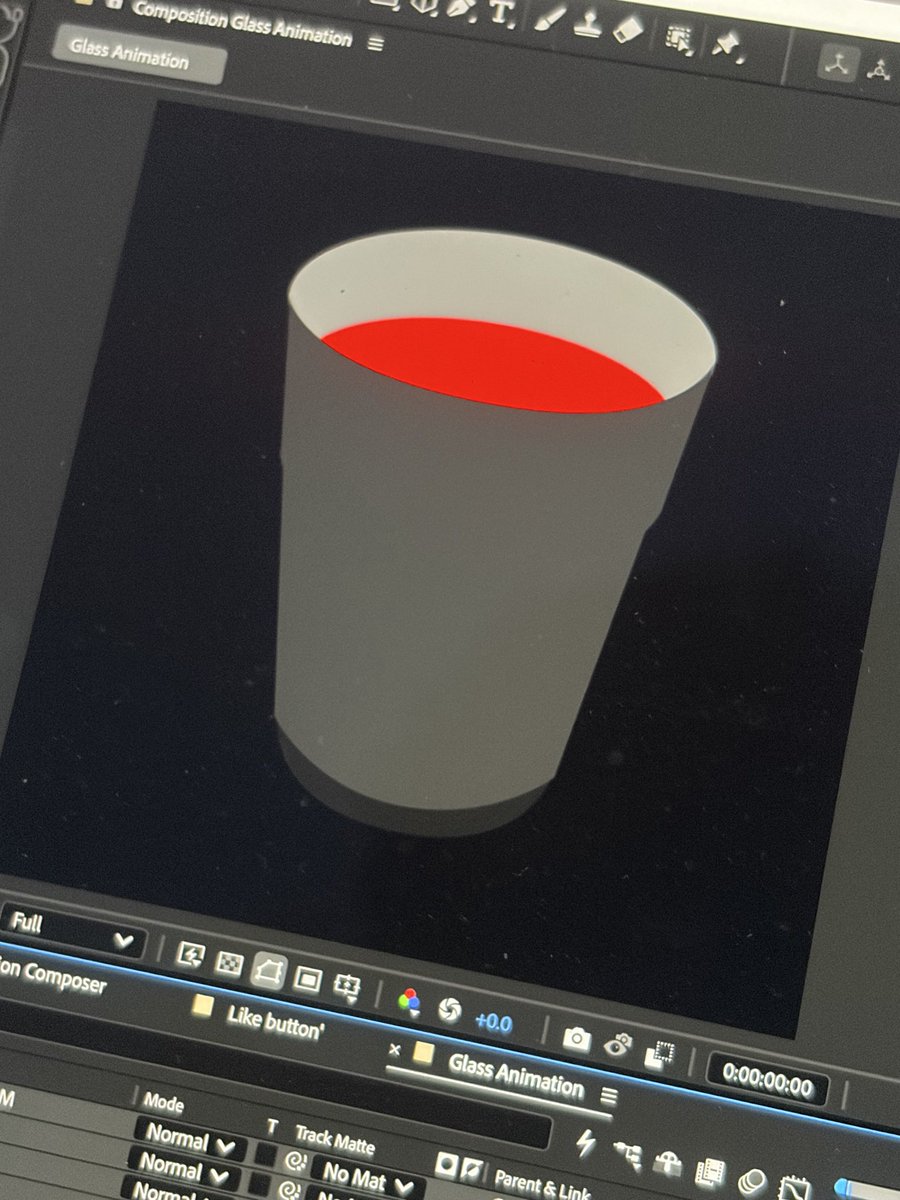Select the Type tool
This screenshot has height=1200, width=900.
[x=500, y=11]
